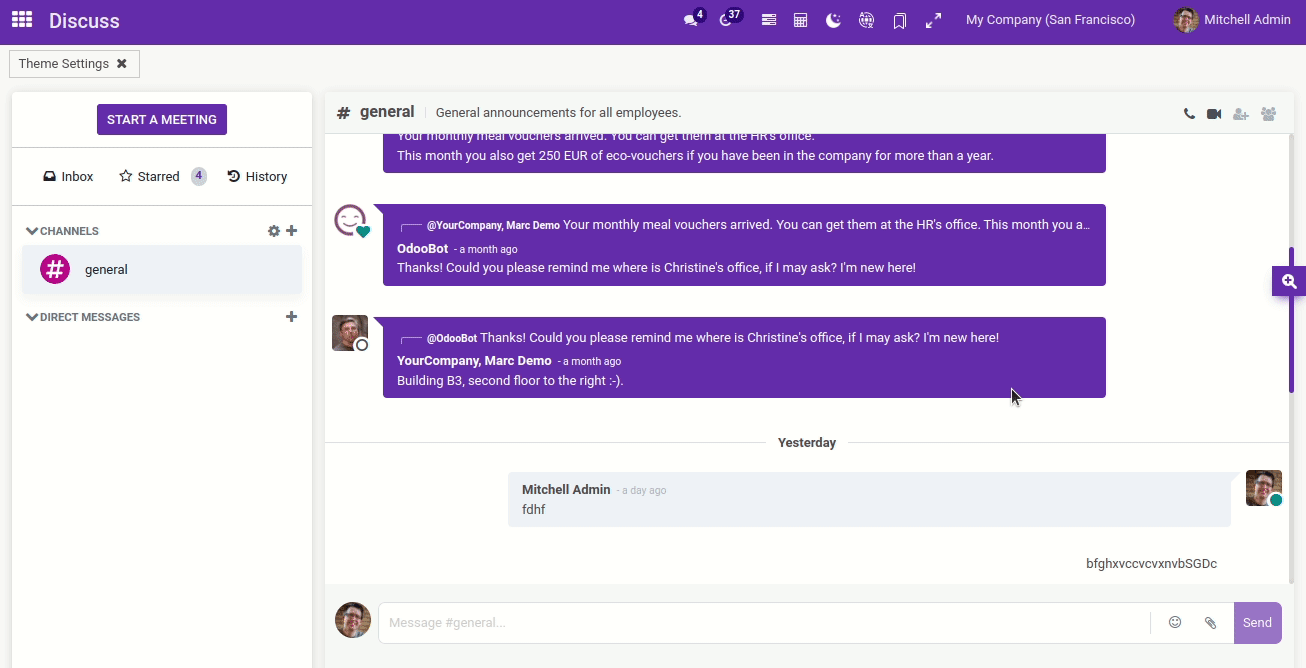Open channel settings gear icon
The height and width of the screenshot is (668, 1306).
coord(274,231)
